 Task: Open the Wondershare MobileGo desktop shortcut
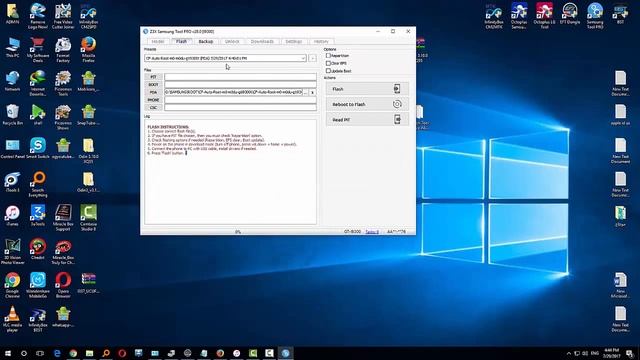(x=38, y=285)
